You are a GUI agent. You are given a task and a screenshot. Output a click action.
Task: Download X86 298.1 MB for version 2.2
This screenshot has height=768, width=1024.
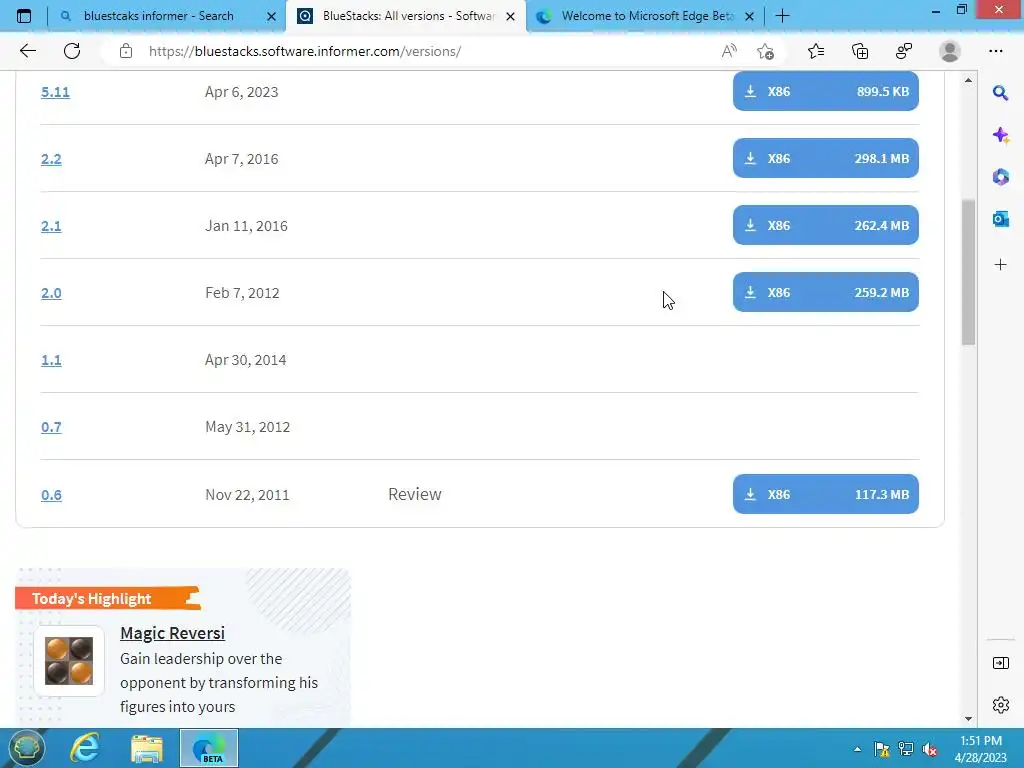tap(825, 158)
